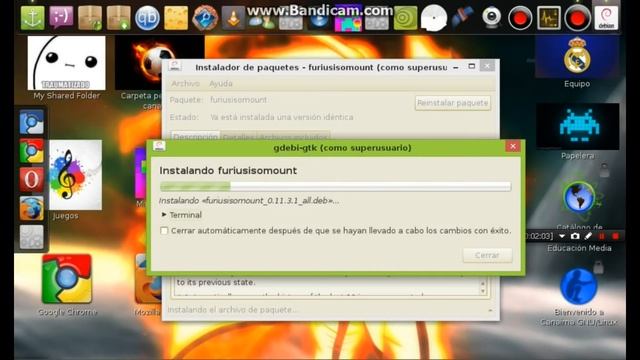Viewport: 640px width, 360px height.
Task: Click the installing .deb filename text
Action: (249, 200)
